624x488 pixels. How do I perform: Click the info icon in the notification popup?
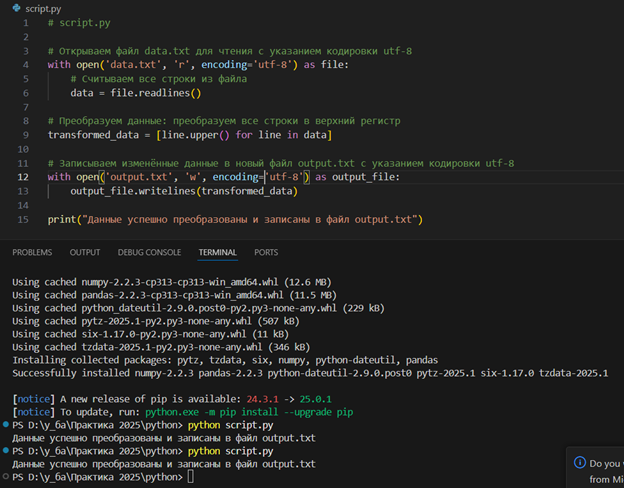(580, 462)
